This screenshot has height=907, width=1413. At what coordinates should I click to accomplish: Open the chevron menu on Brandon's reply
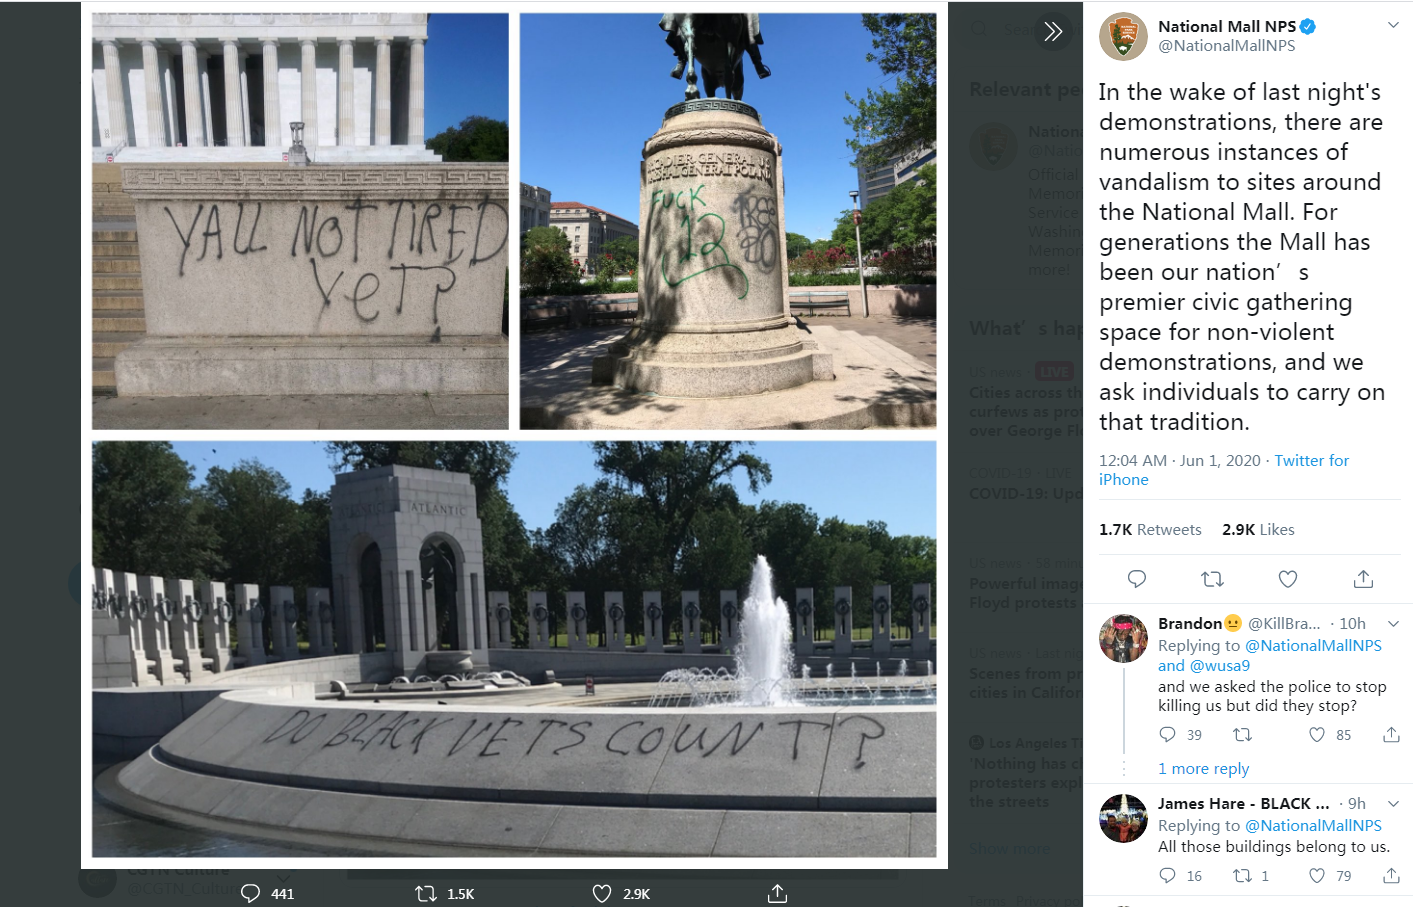coord(1393,624)
